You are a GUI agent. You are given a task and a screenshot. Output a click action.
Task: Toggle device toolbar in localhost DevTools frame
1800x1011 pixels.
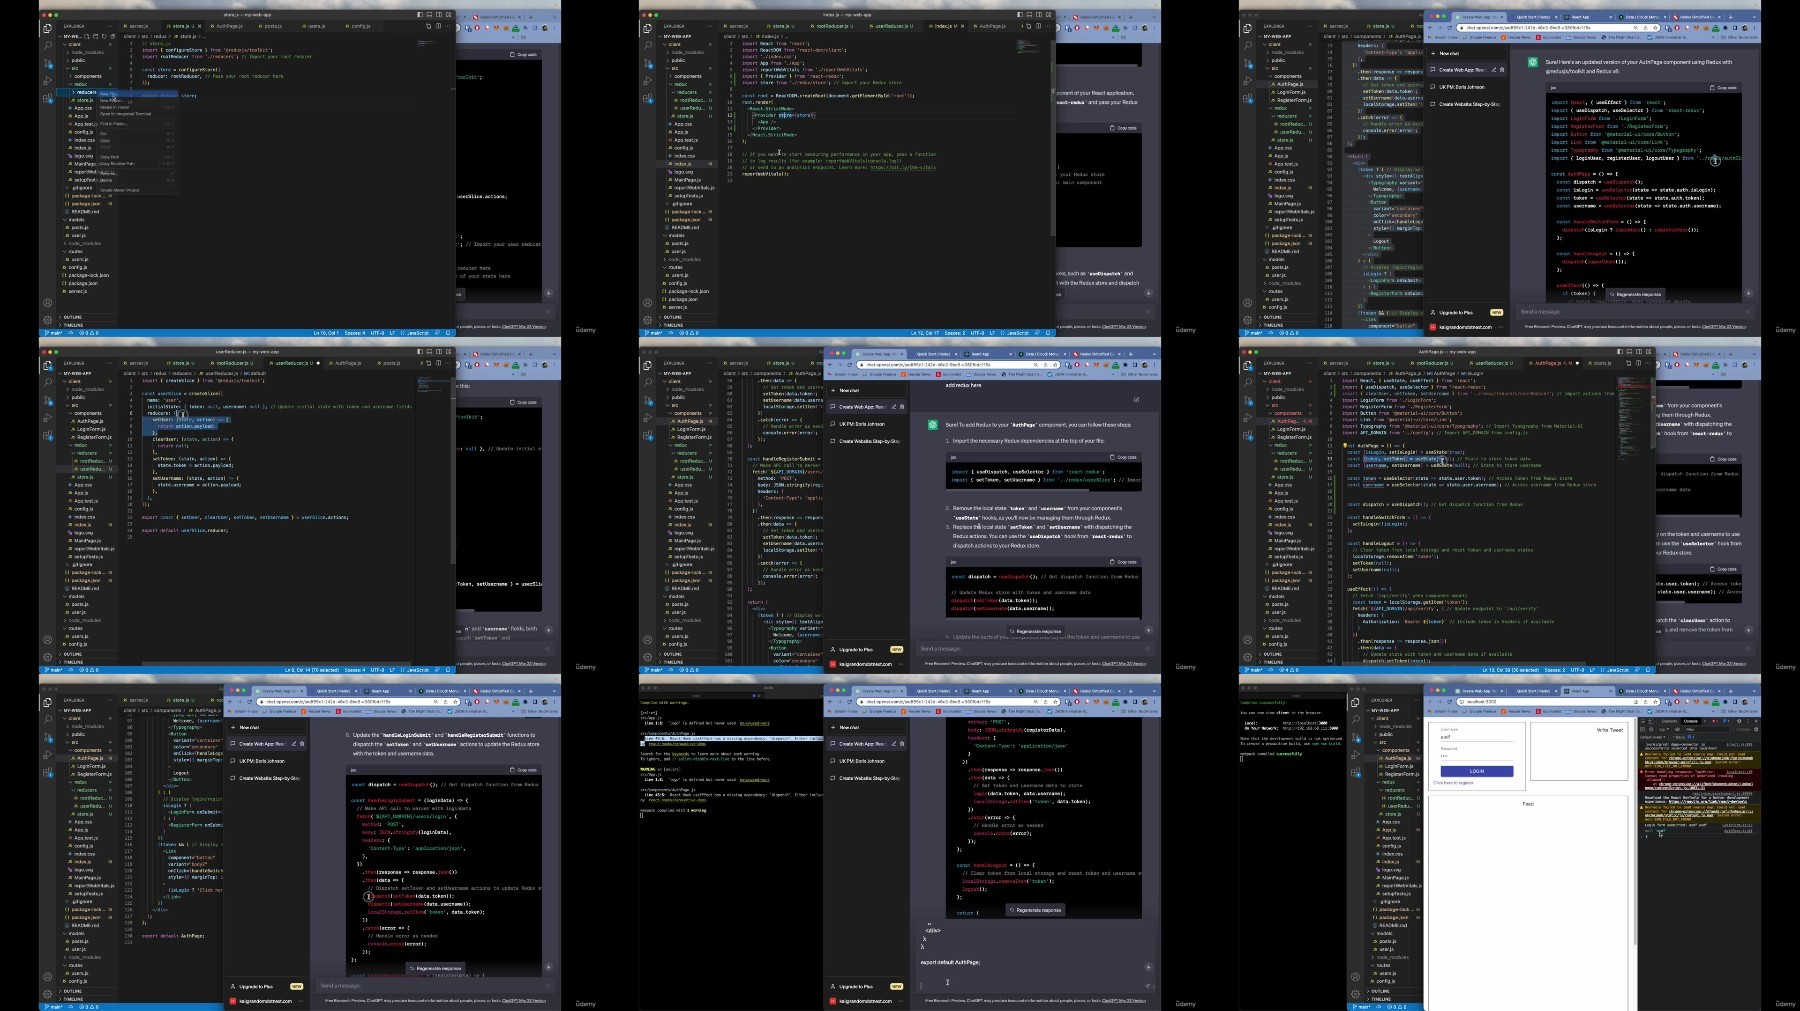pyautogui.click(x=1651, y=721)
